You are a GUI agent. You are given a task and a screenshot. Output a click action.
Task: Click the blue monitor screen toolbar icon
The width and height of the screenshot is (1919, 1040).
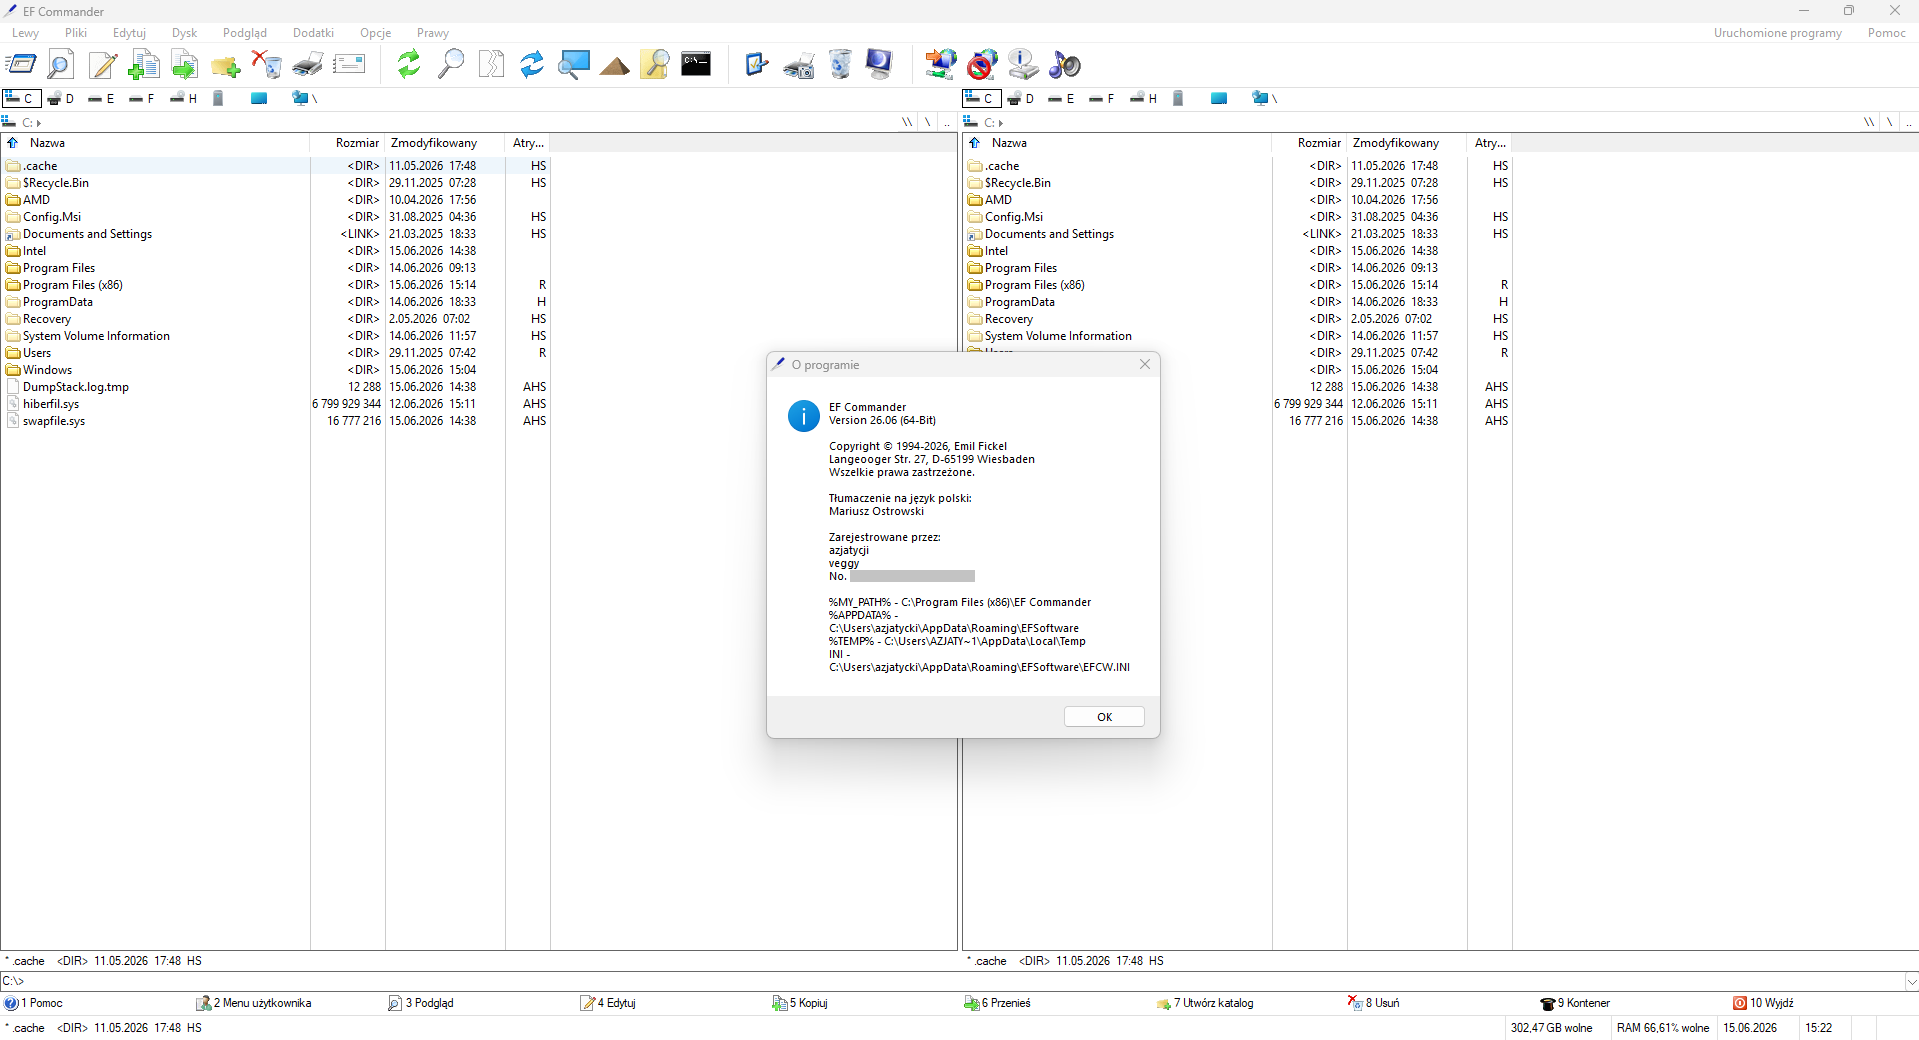[x=880, y=65]
